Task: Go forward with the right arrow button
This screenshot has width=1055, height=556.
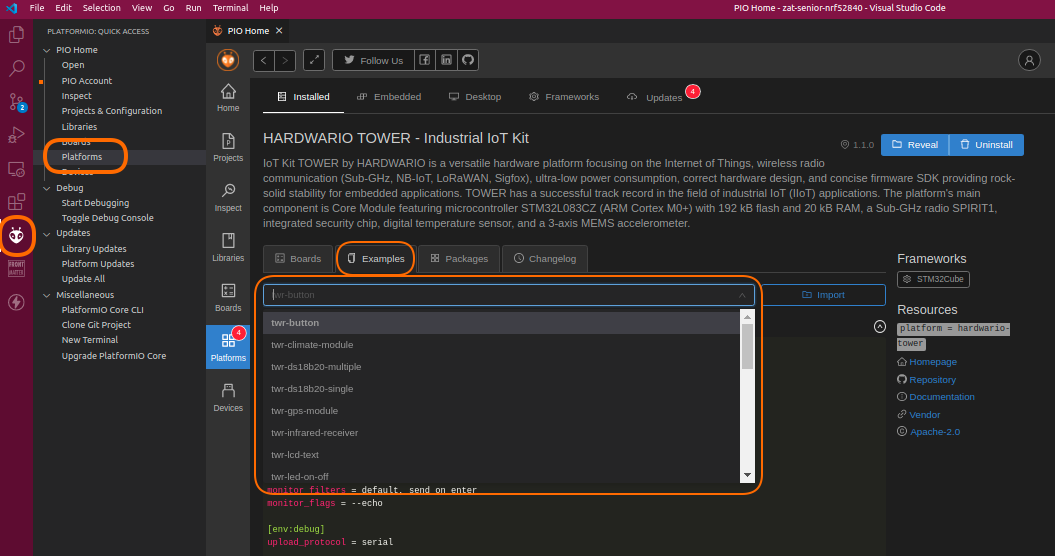Action: tap(285, 60)
